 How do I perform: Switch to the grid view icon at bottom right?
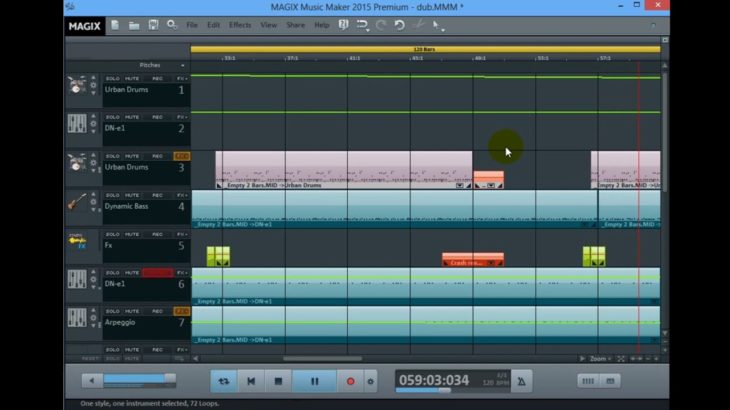point(588,381)
